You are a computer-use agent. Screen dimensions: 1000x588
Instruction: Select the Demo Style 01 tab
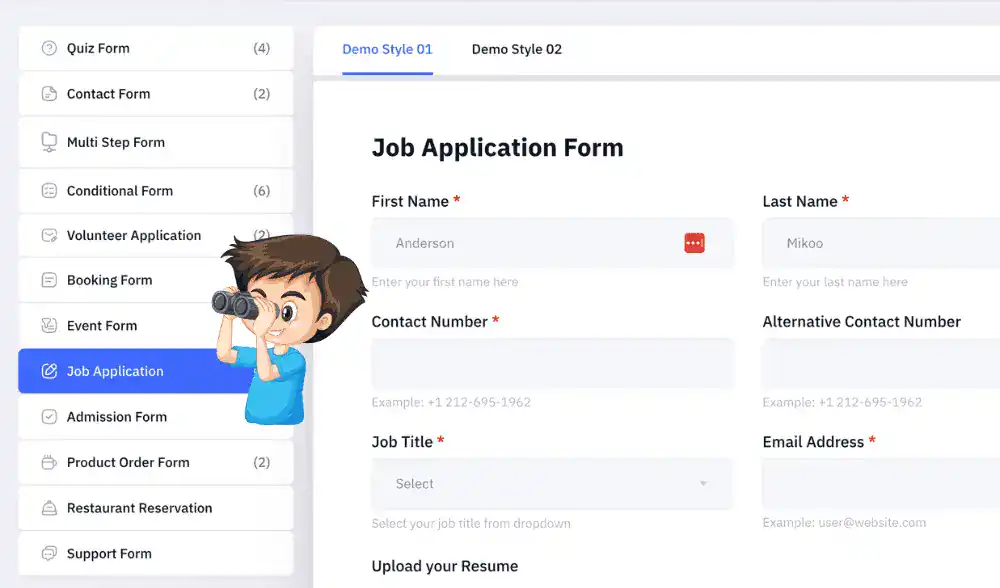coord(387,49)
